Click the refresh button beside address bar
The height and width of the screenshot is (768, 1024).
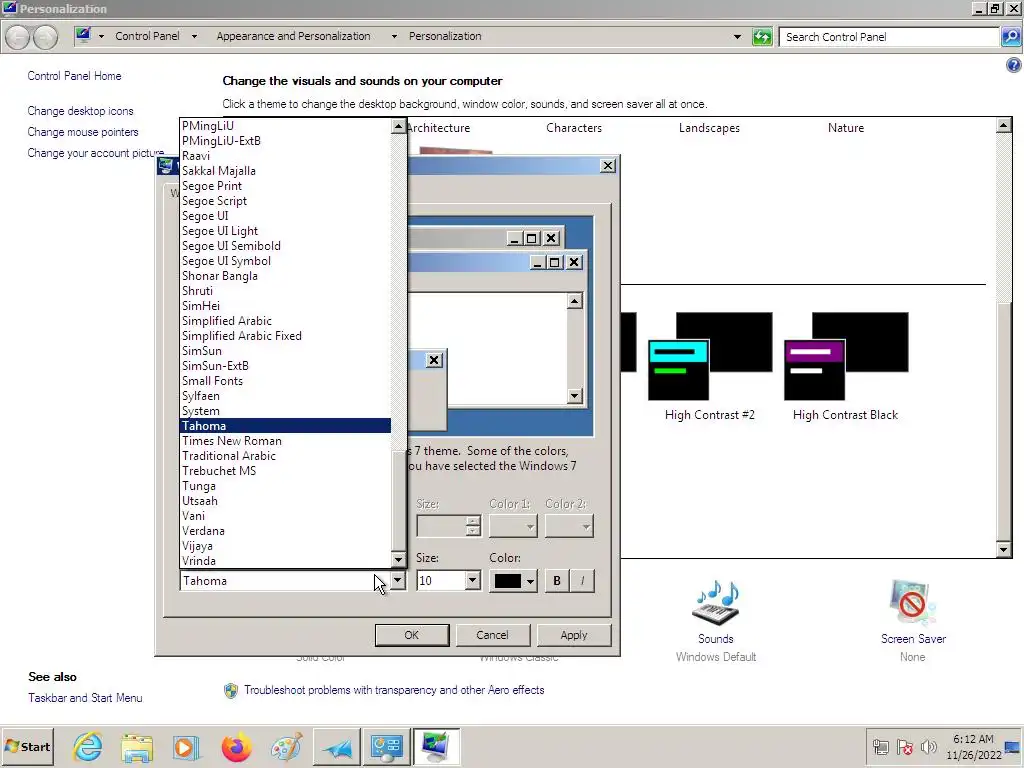point(762,37)
